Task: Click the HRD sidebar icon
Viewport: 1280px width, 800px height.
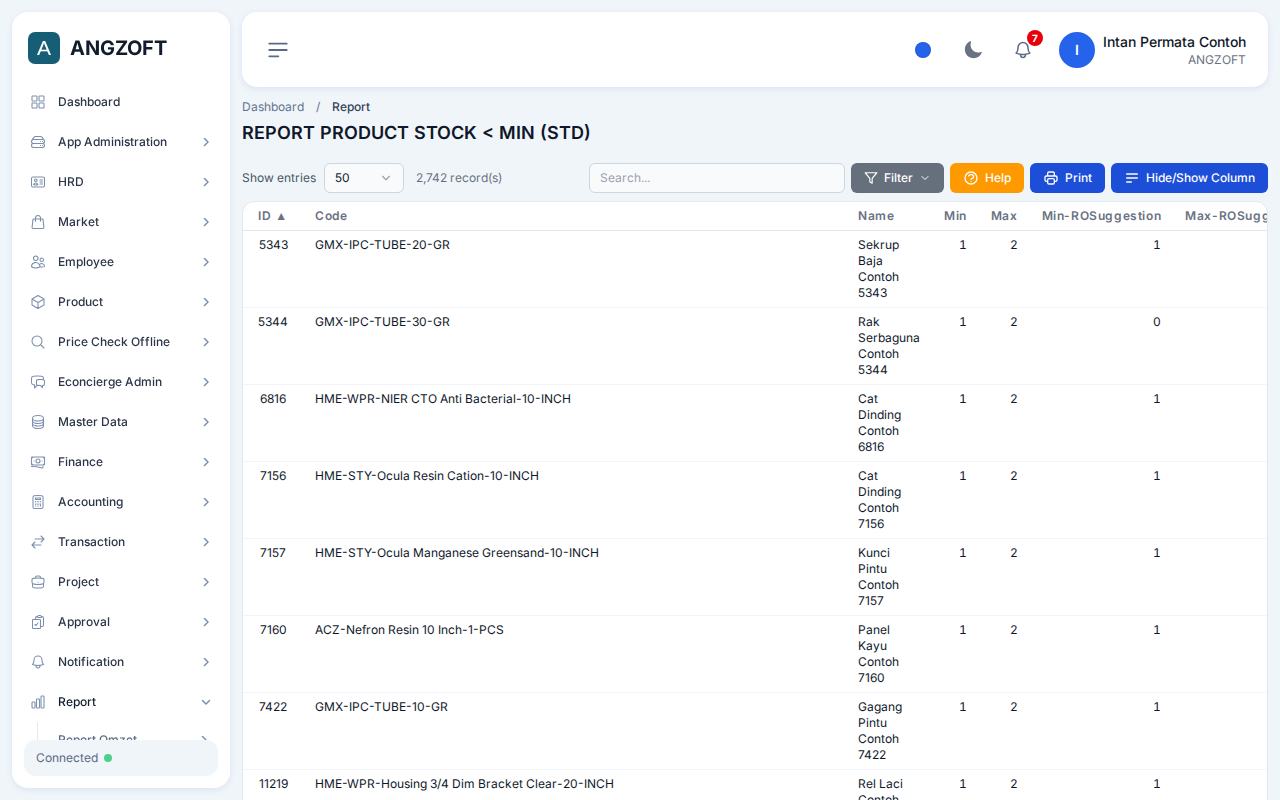Action: pos(38,182)
